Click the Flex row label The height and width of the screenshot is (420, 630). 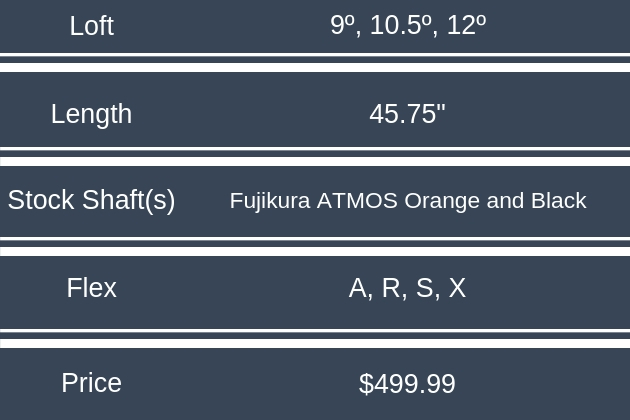click(91, 288)
